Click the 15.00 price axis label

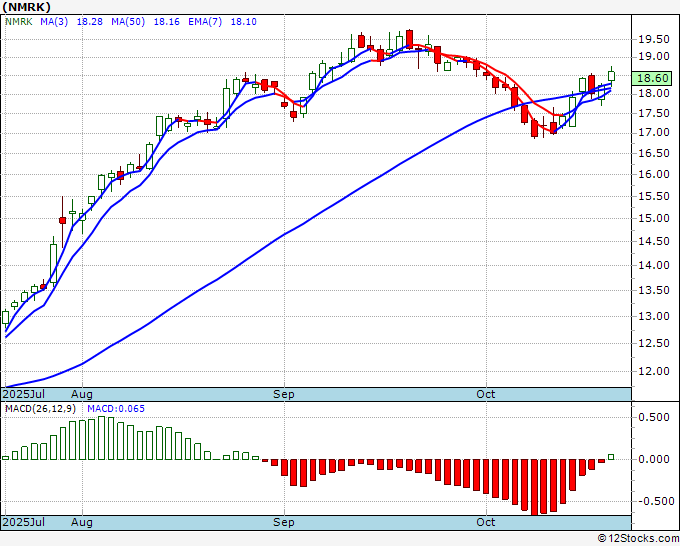click(x=654, y=218)
